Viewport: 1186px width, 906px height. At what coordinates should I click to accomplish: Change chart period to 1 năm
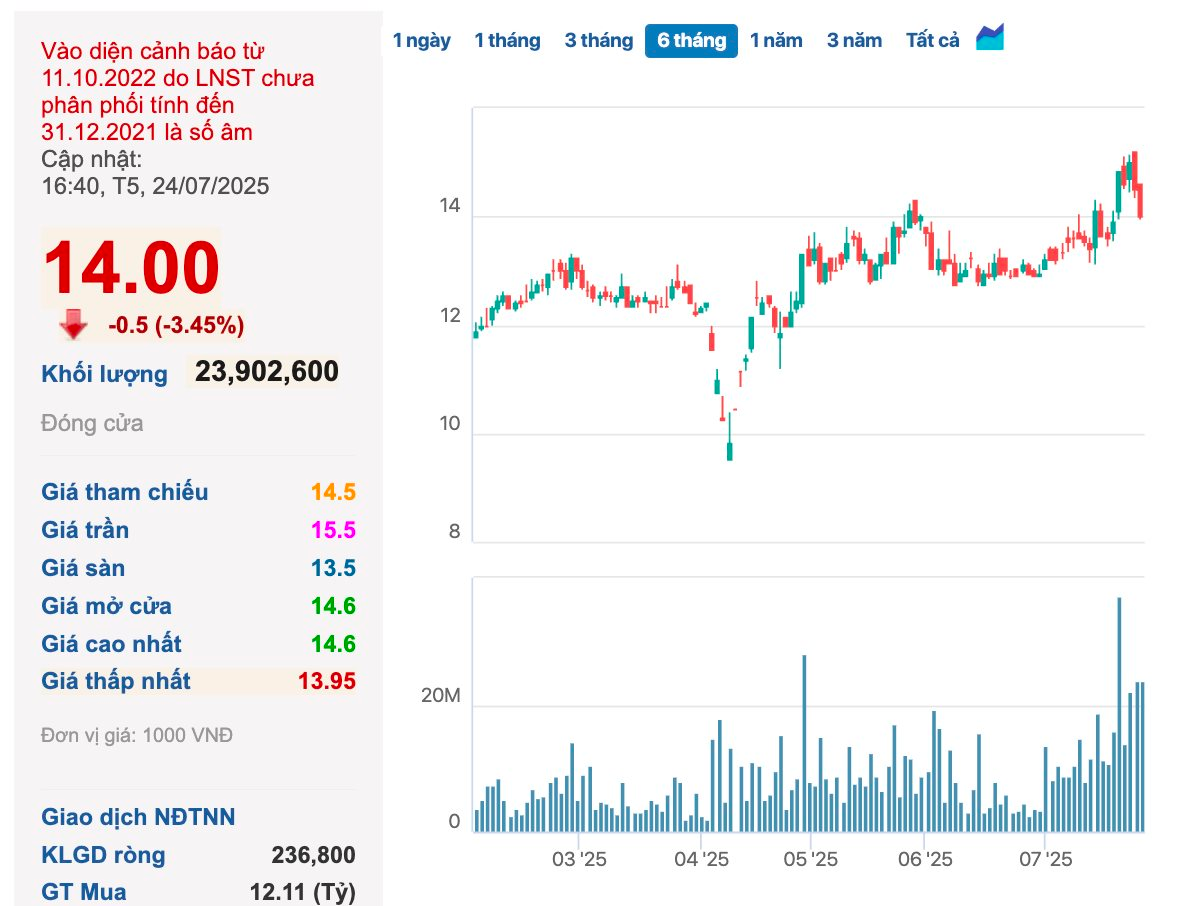pos(776,41)
